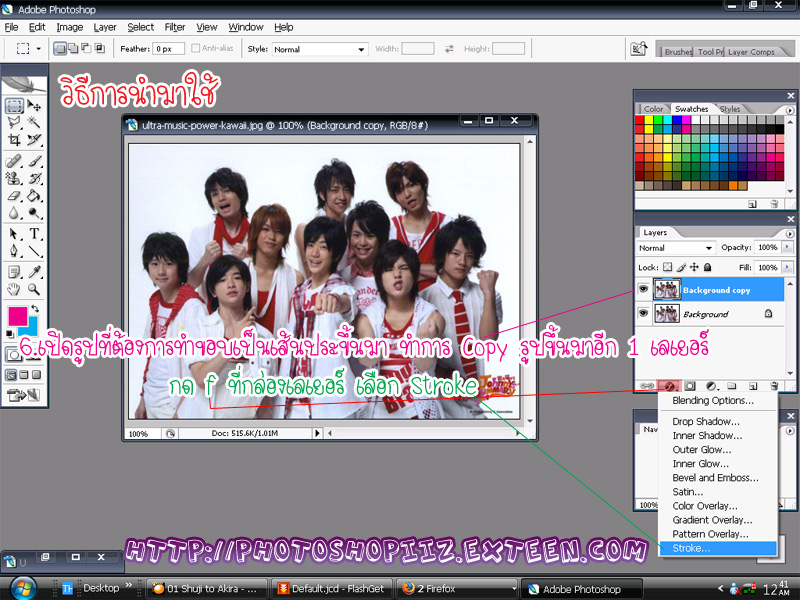This screenshot has width=800, height=600.
Task: Open the File Browser from options bar
Action: pos(639,49)
